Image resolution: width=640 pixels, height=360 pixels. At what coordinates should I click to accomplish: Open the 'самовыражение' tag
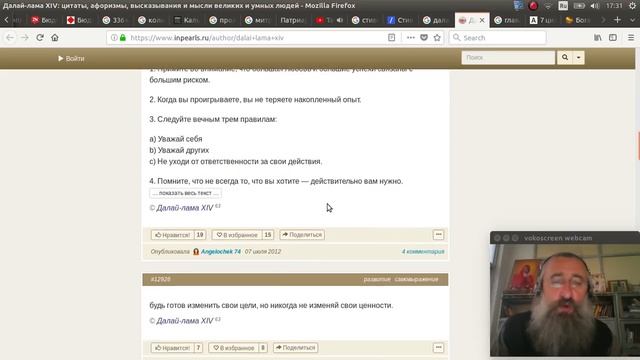(x=416, y=279)
